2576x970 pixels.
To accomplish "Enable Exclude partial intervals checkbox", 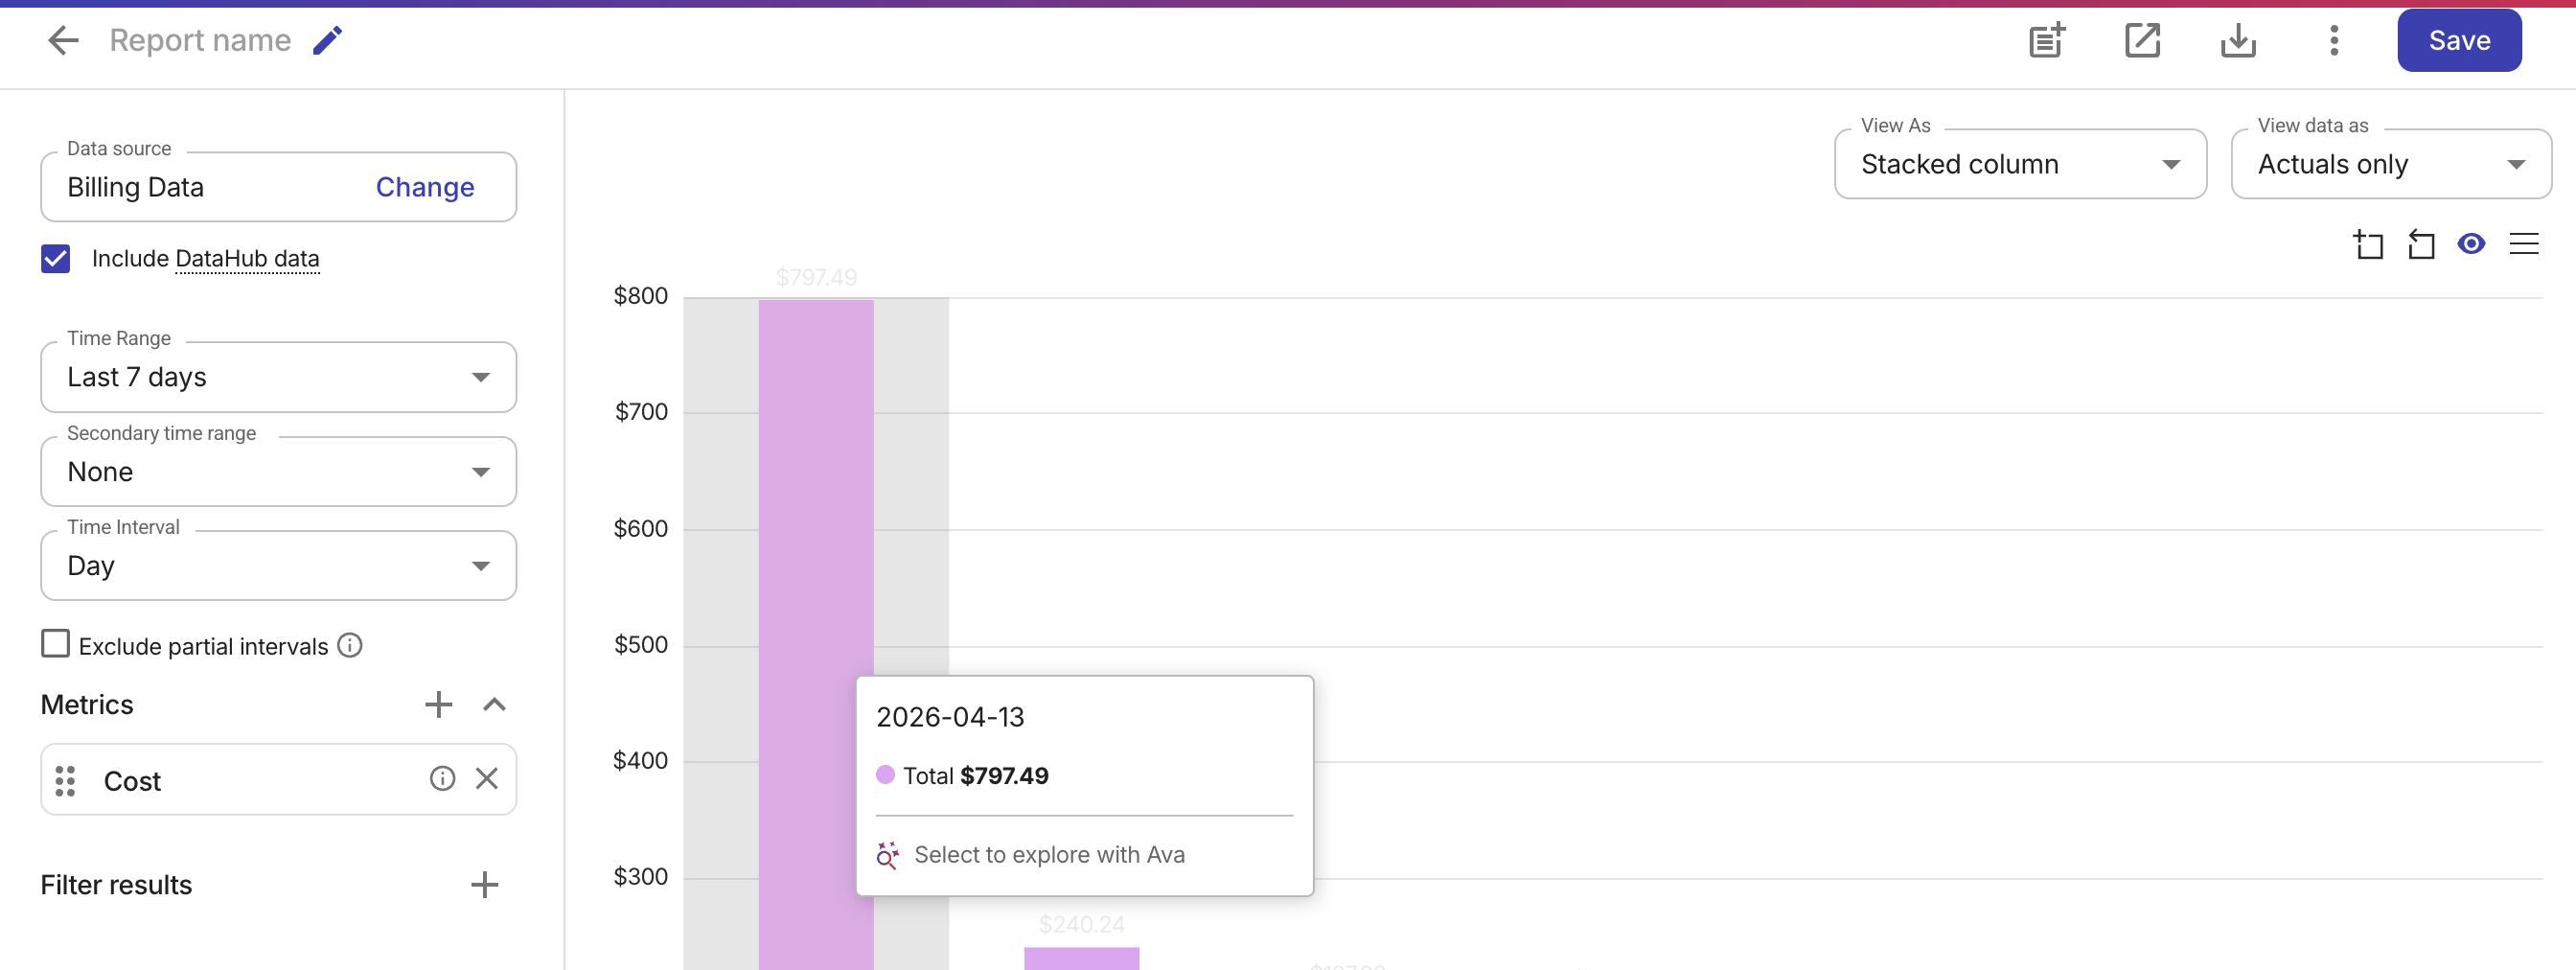I will click(x=56, y=644).
